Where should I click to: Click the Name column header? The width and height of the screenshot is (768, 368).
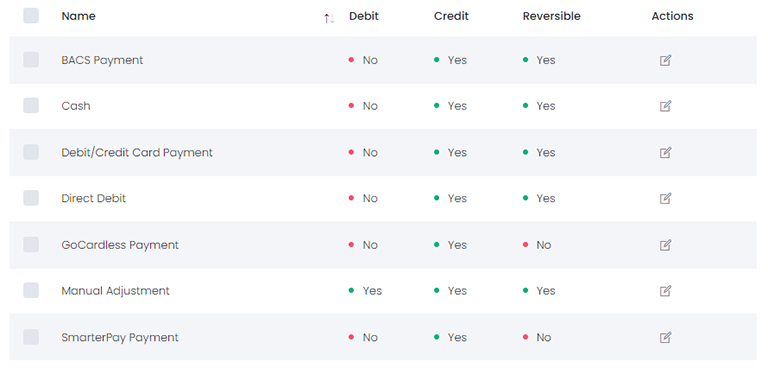click(x=78, y=16)
